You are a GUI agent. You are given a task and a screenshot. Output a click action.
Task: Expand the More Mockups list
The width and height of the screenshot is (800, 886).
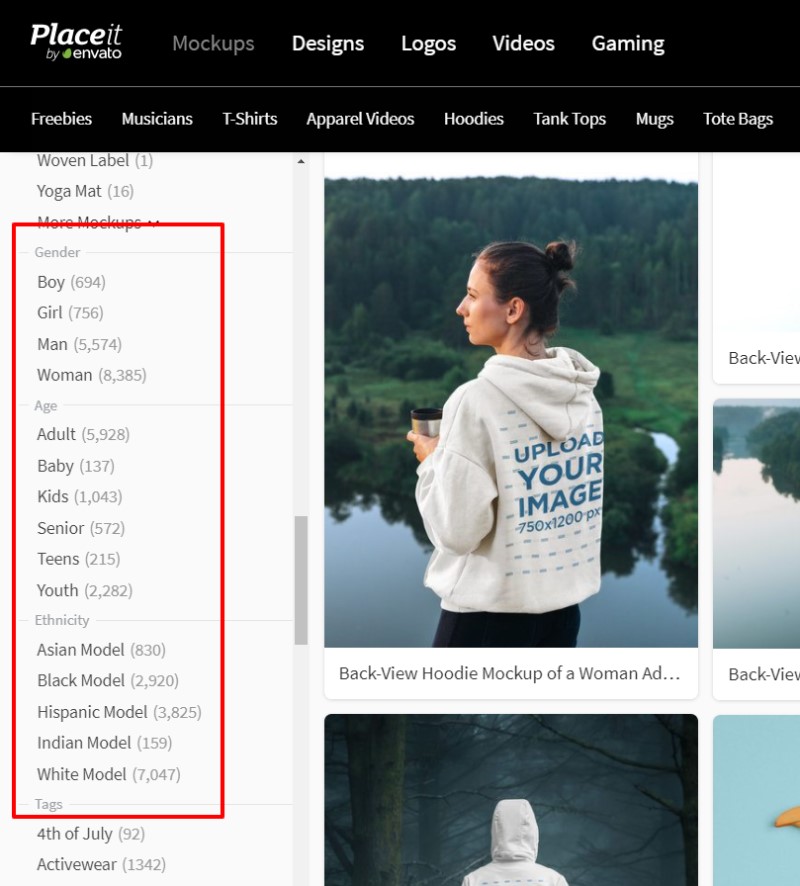pos(98,222)
